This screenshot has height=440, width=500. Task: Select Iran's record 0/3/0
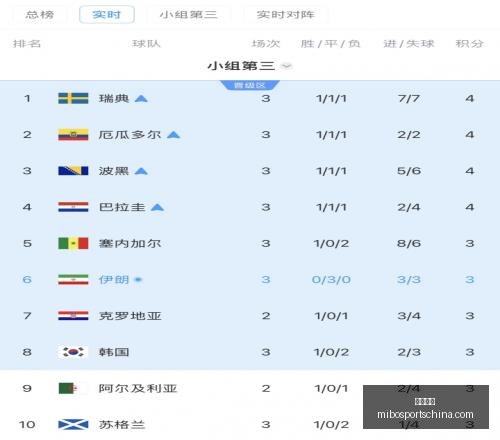coord(331,279)
